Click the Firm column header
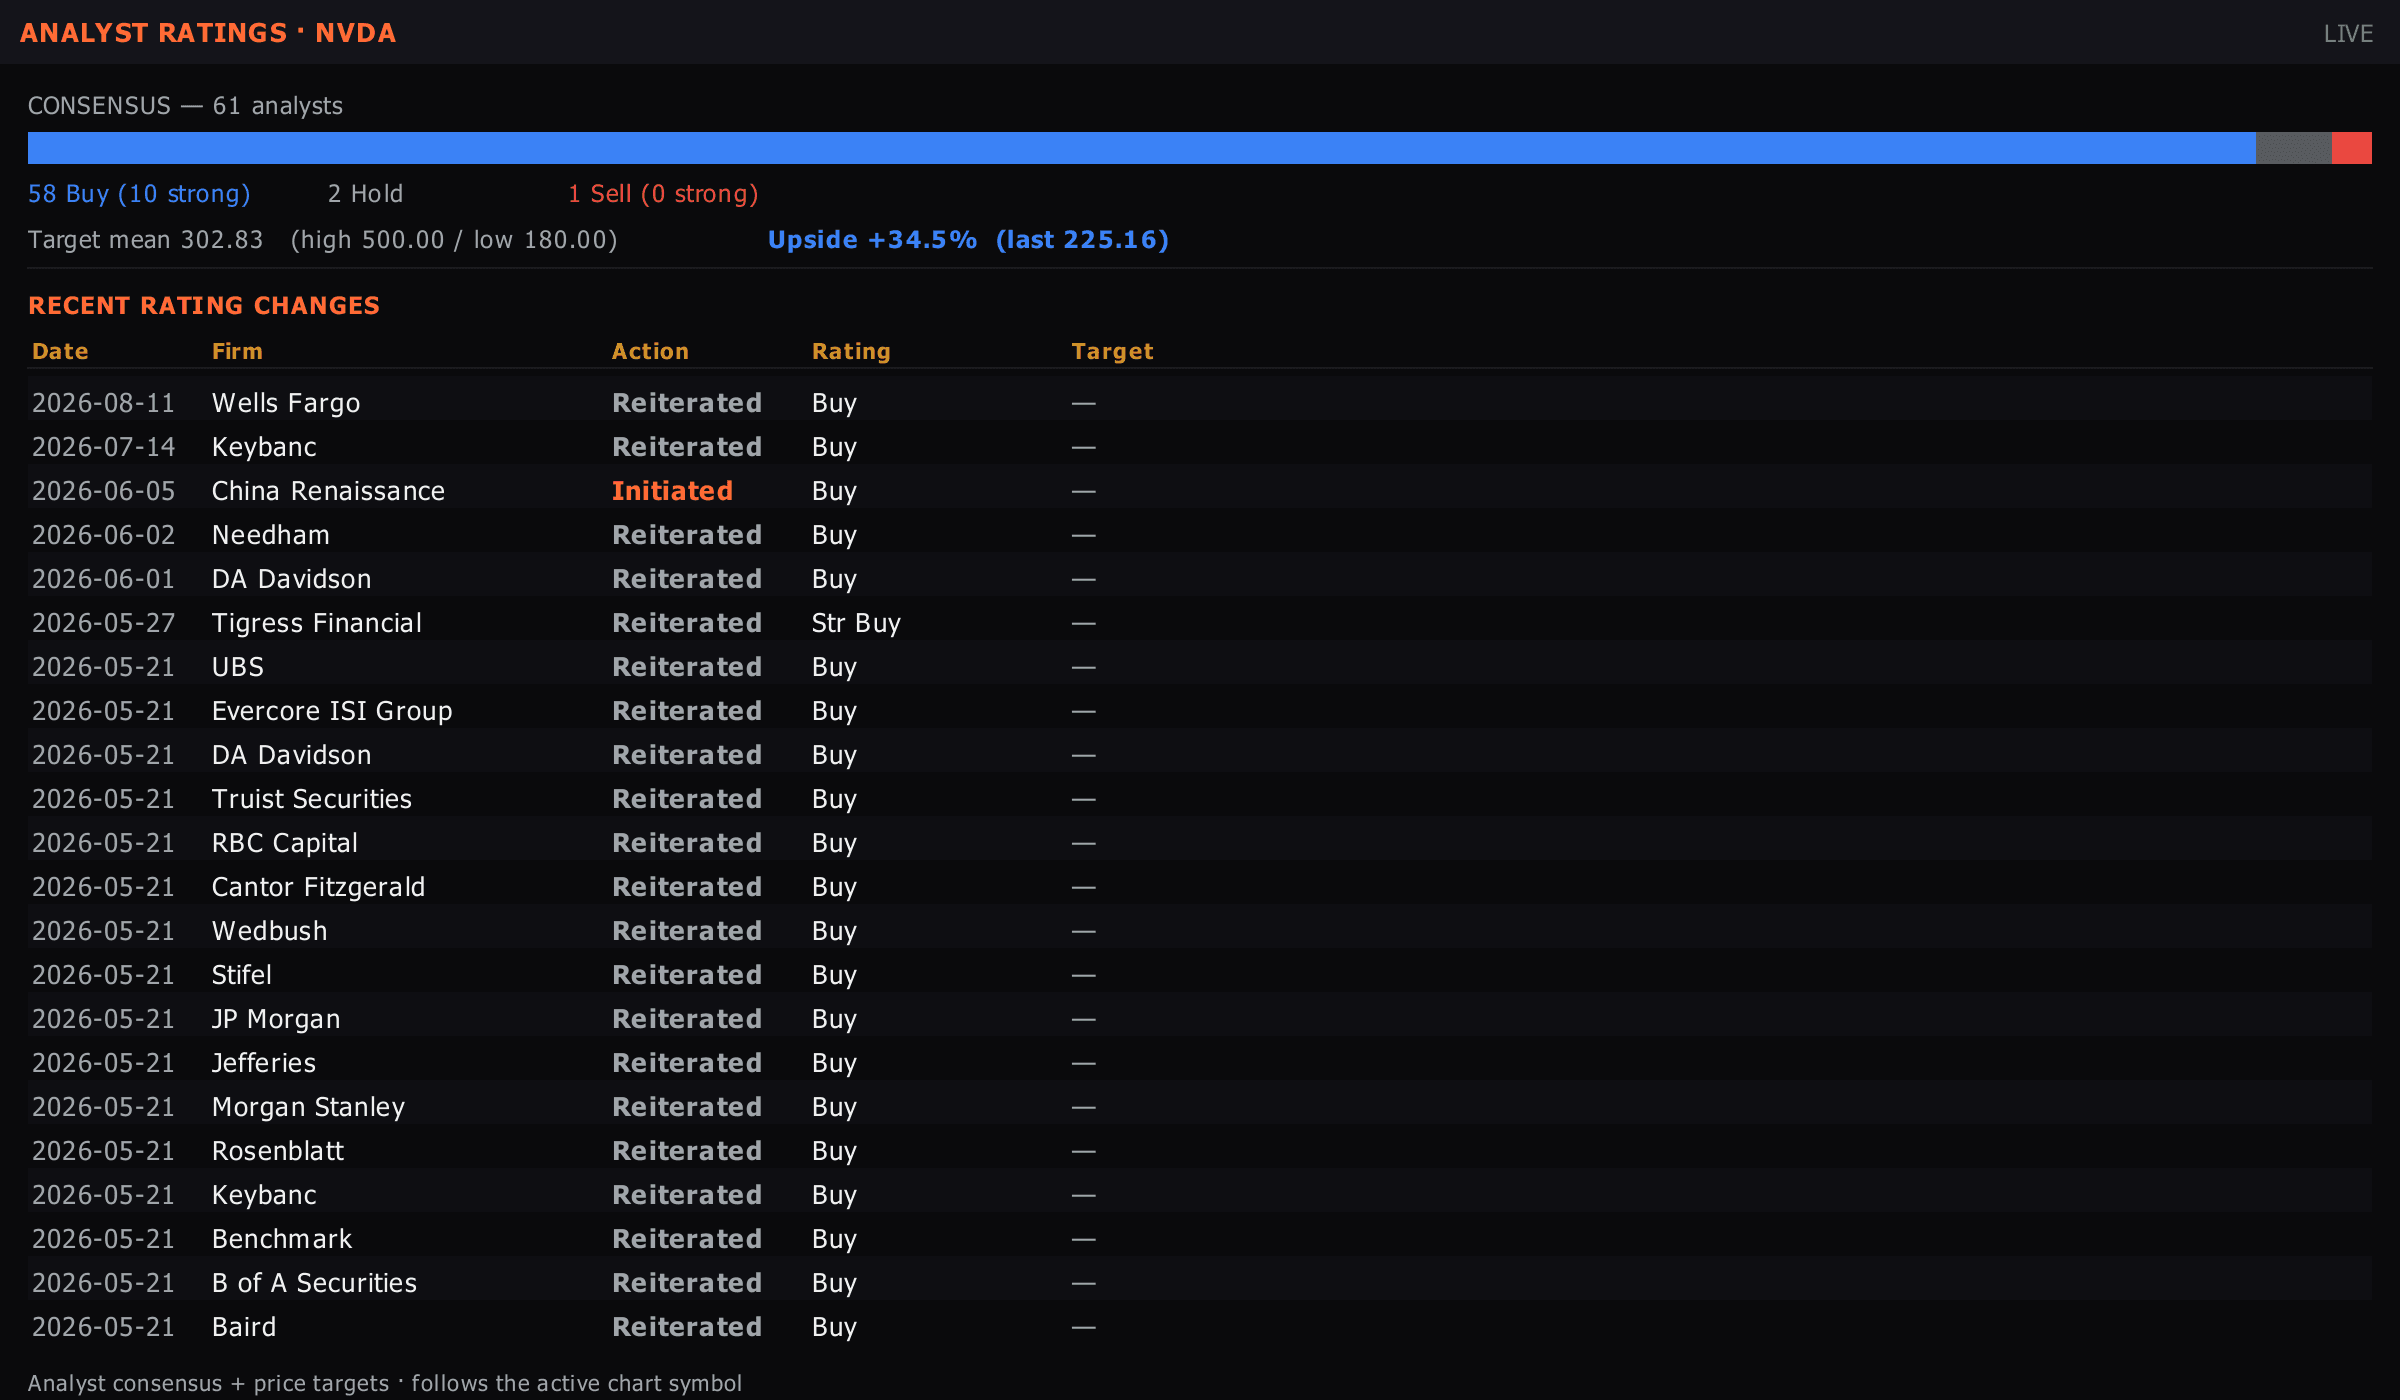This screenshot has width=2400, height=1400. 237,352
